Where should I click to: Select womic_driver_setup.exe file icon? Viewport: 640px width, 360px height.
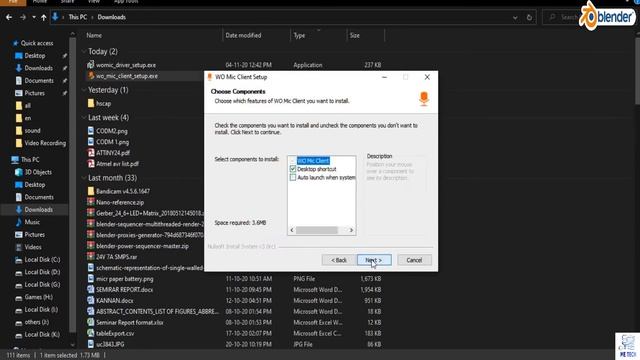coord(91,64)
